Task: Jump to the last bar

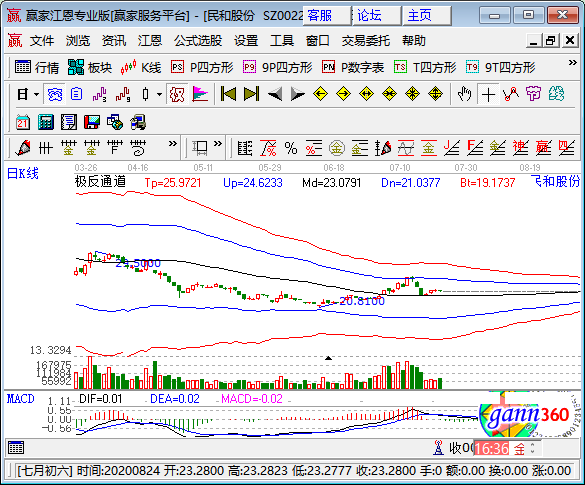Action: (x=251, y=94)
